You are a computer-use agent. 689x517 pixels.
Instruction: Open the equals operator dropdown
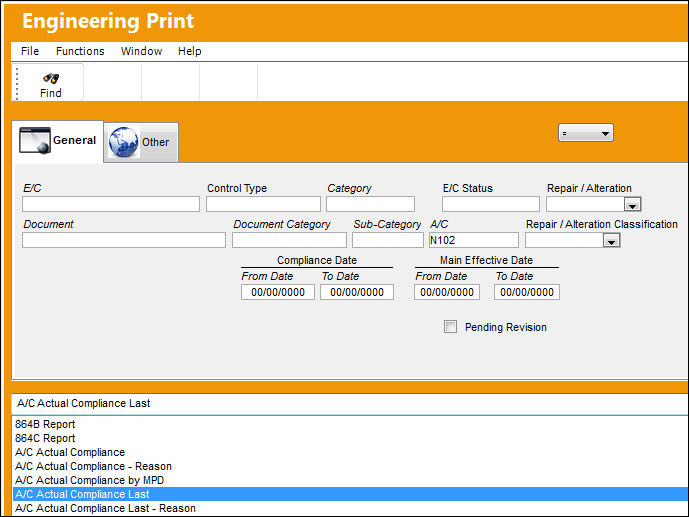point(586,133)
